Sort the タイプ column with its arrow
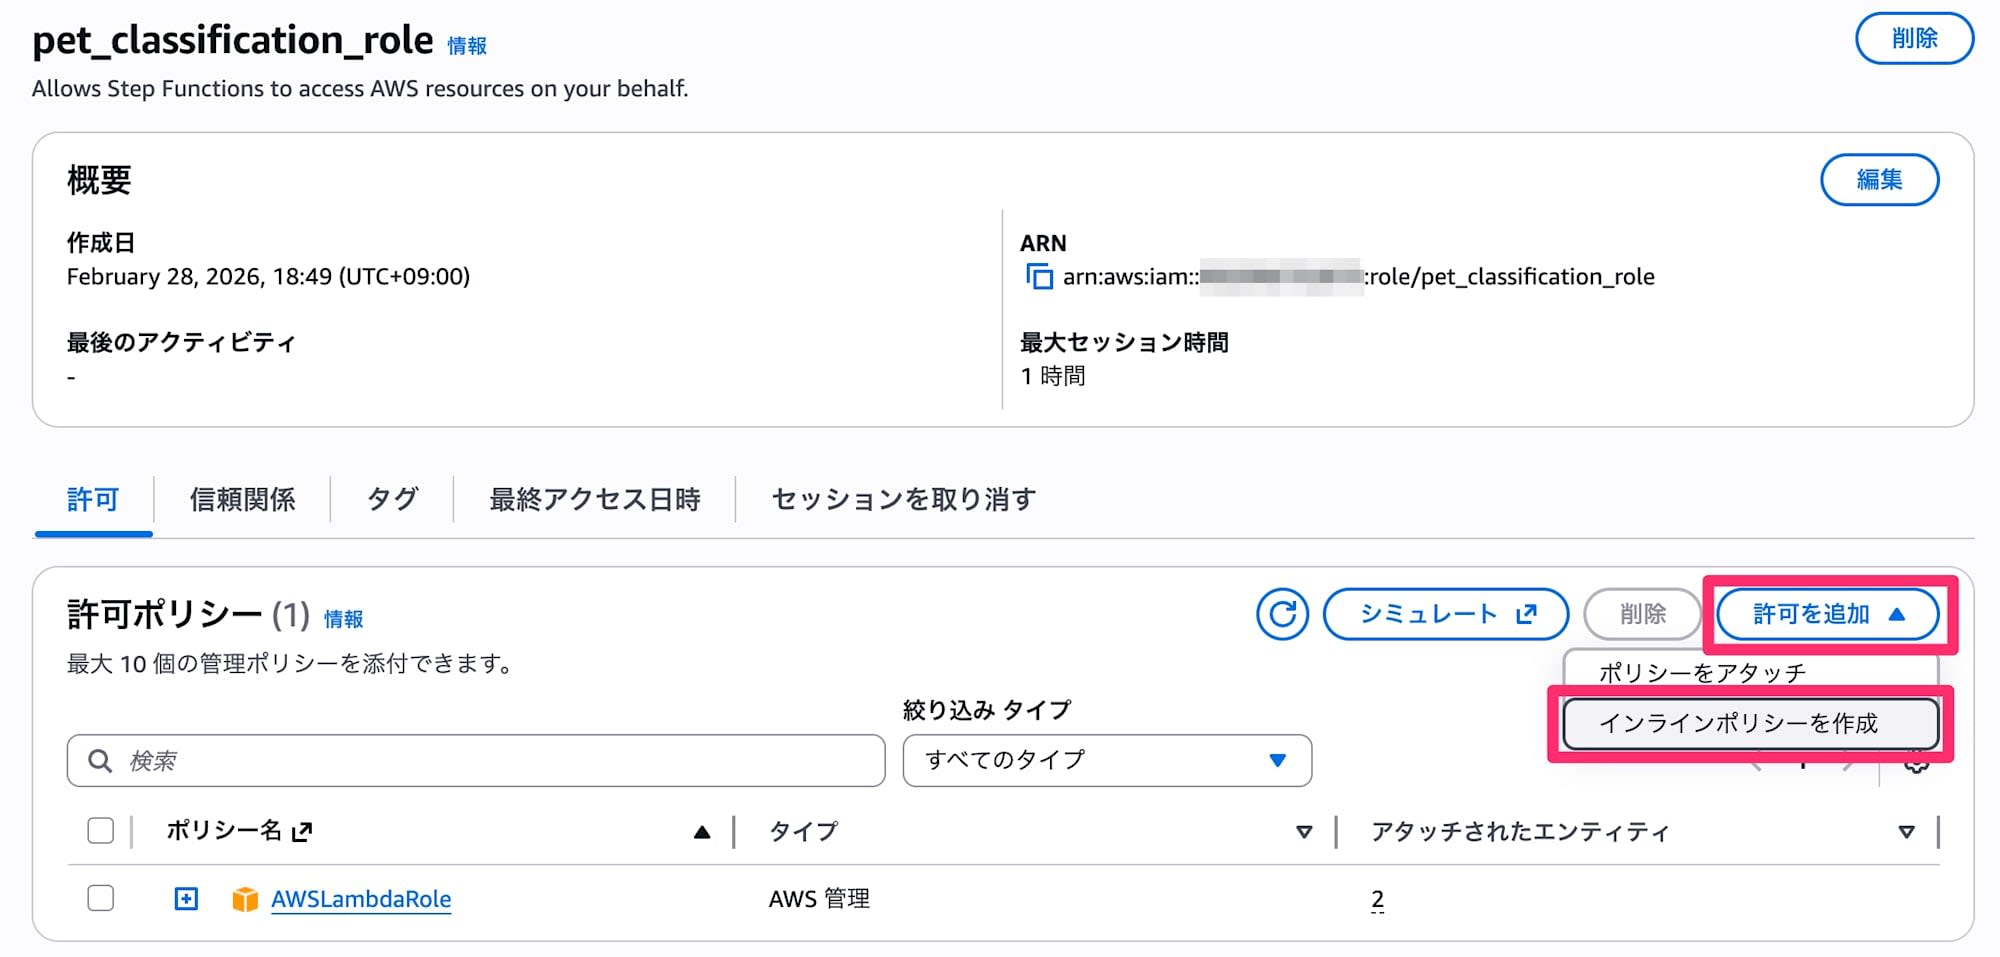The height and width of the screenshot is (957, 2000). pyautogui.click(x=1304, y=832)
